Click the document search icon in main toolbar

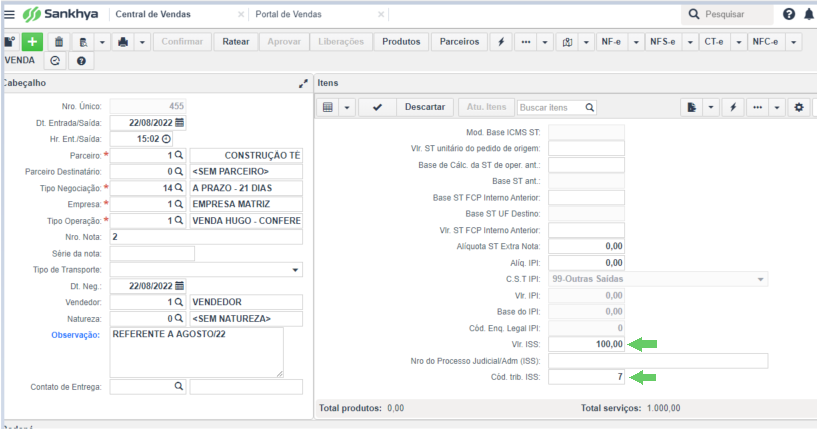point(83,42)
